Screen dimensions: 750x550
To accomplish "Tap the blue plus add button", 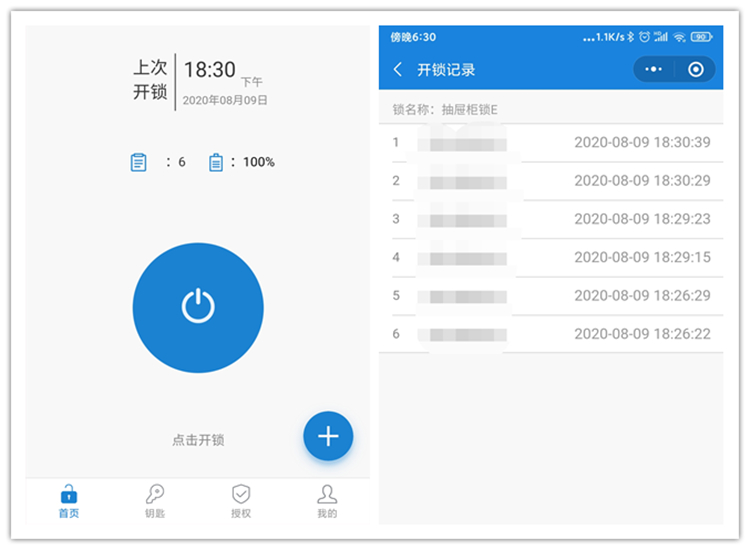I will tap(328, 436).
